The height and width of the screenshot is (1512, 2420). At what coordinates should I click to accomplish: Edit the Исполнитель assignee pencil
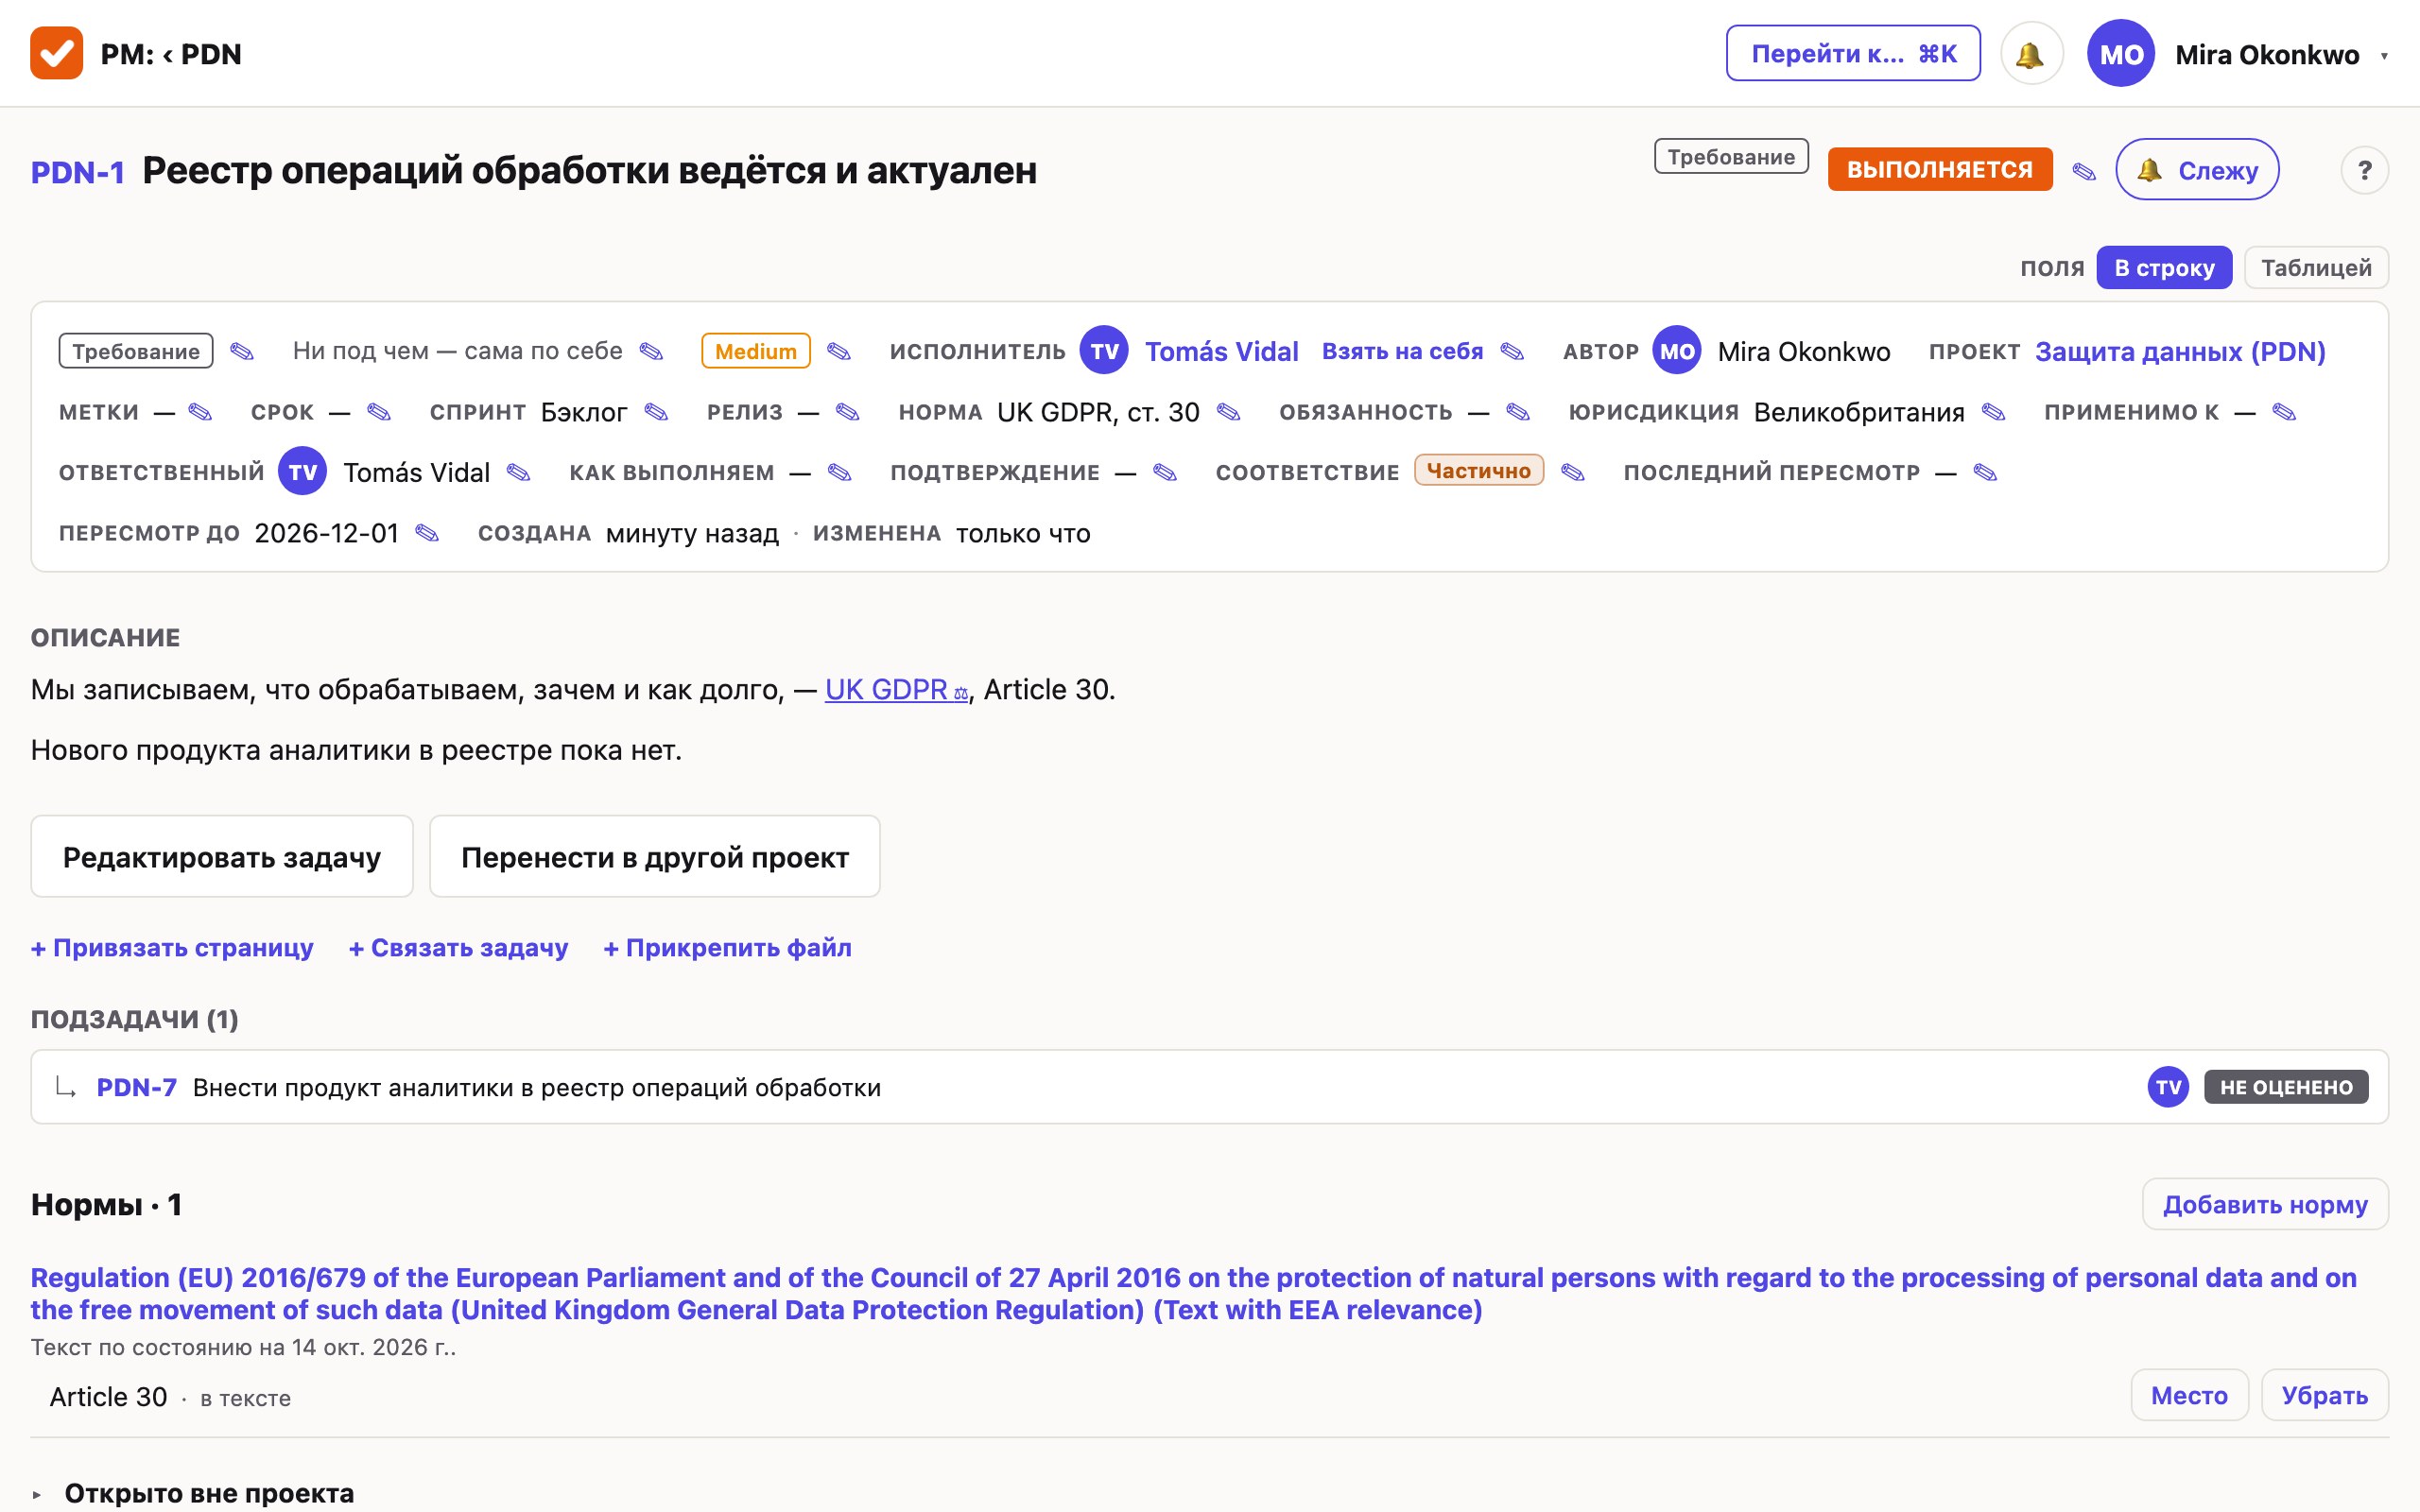[x=1512, y=351]
